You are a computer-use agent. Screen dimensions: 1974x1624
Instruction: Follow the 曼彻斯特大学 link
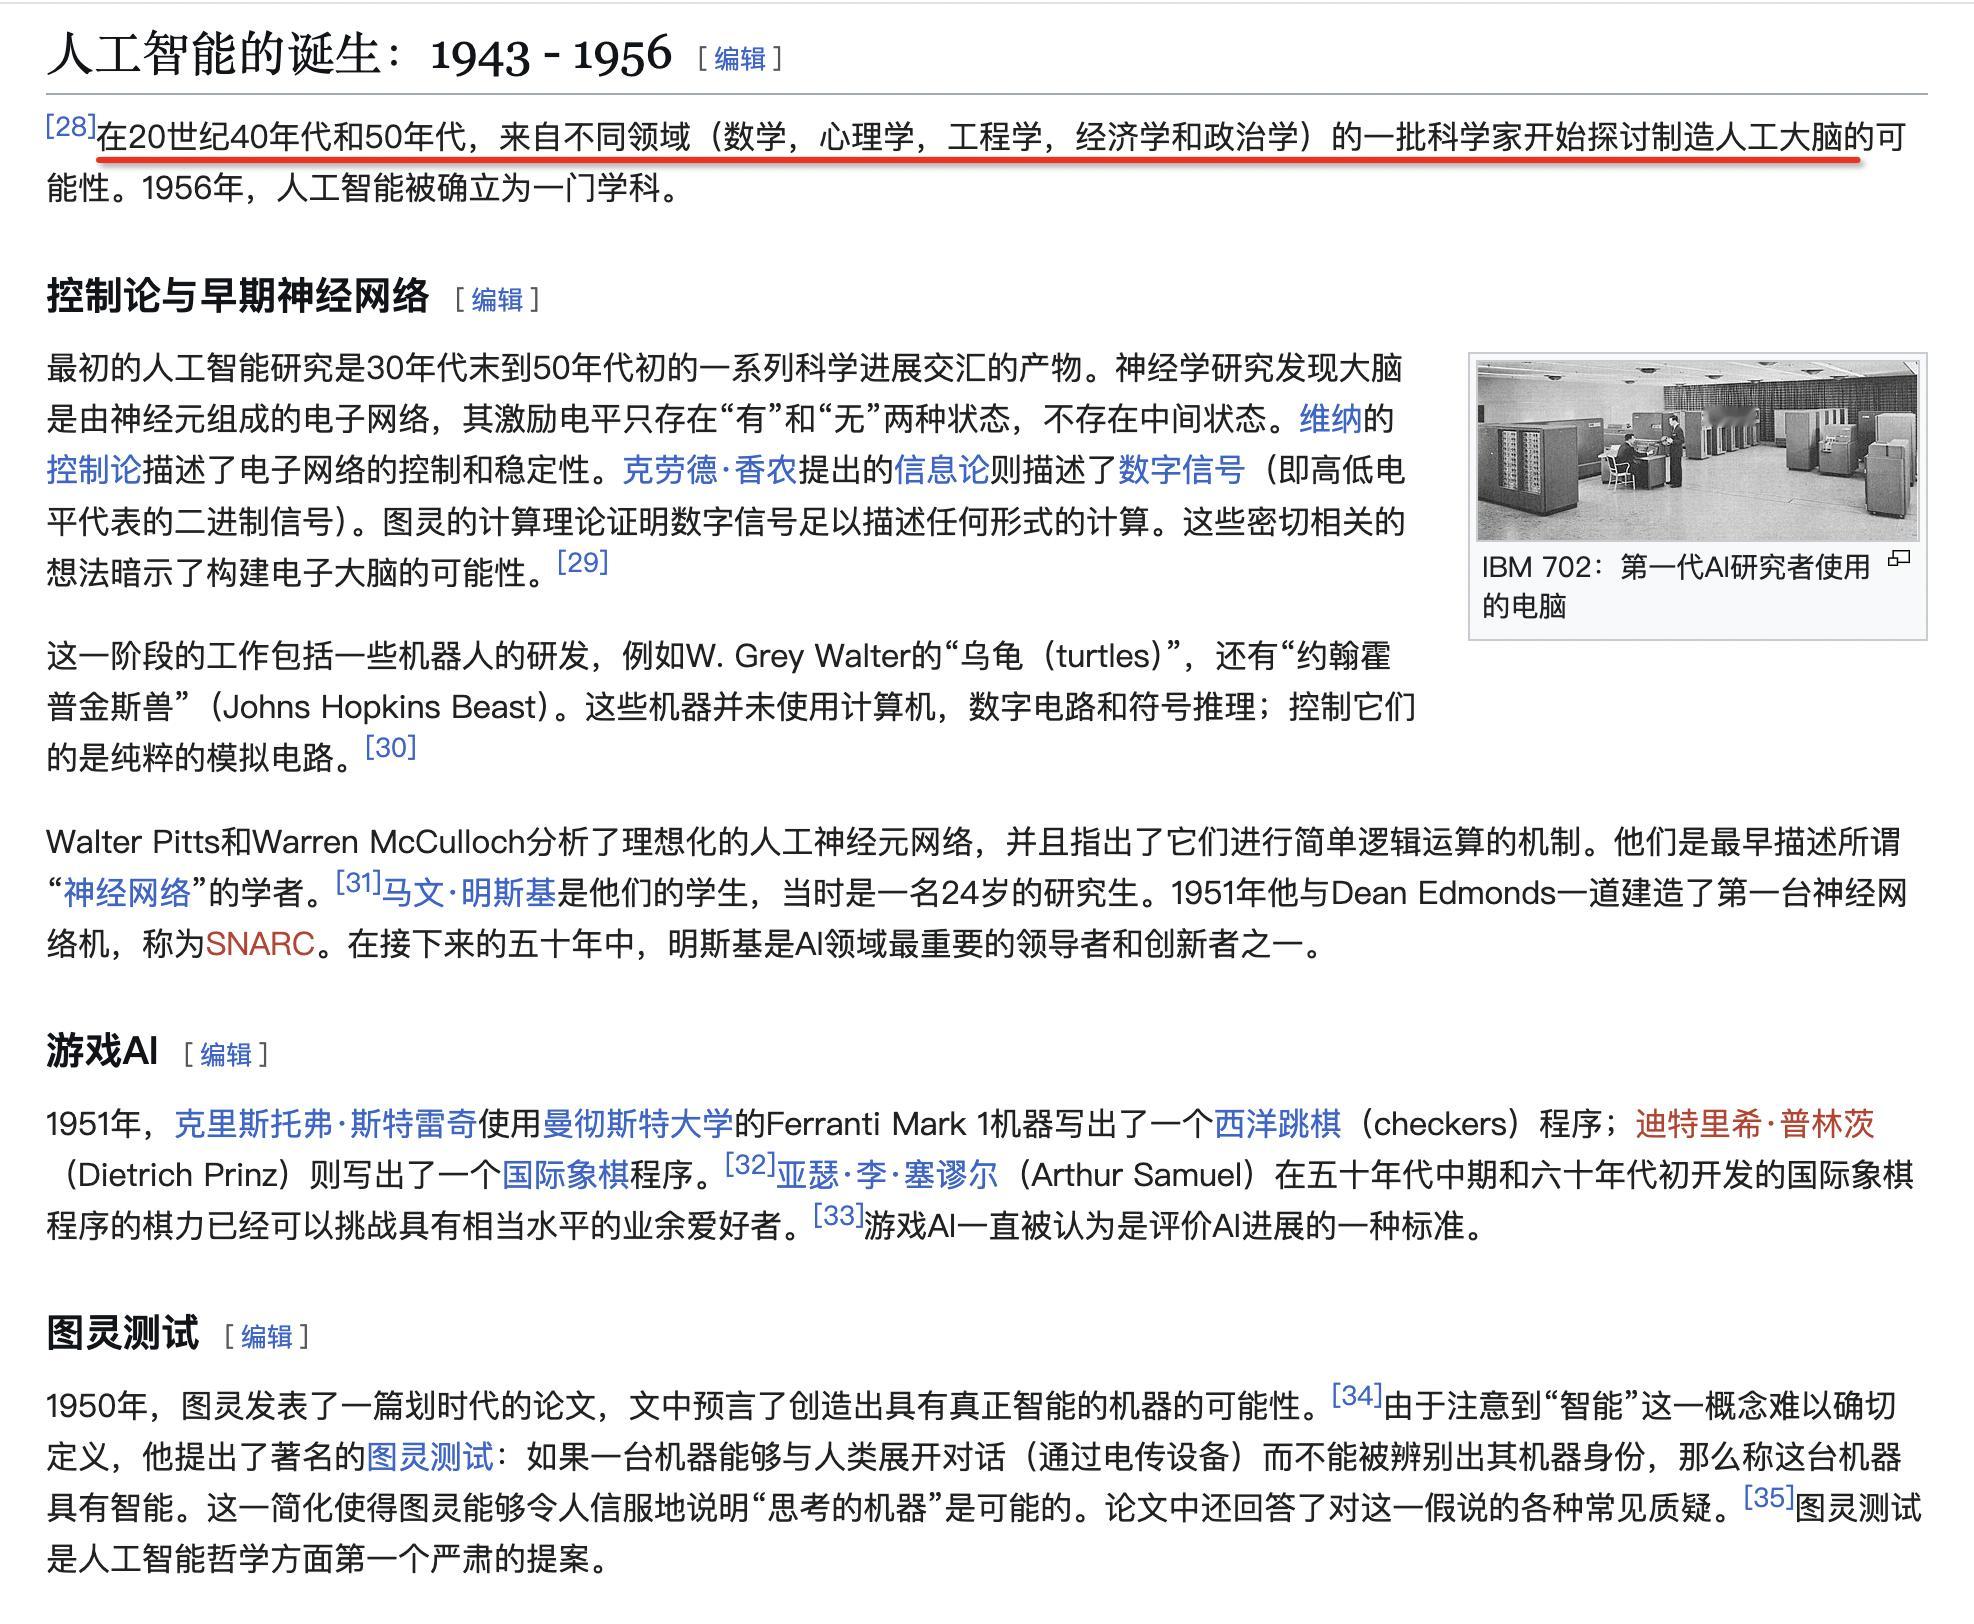pyautogui.click(x=638, y=1124)
